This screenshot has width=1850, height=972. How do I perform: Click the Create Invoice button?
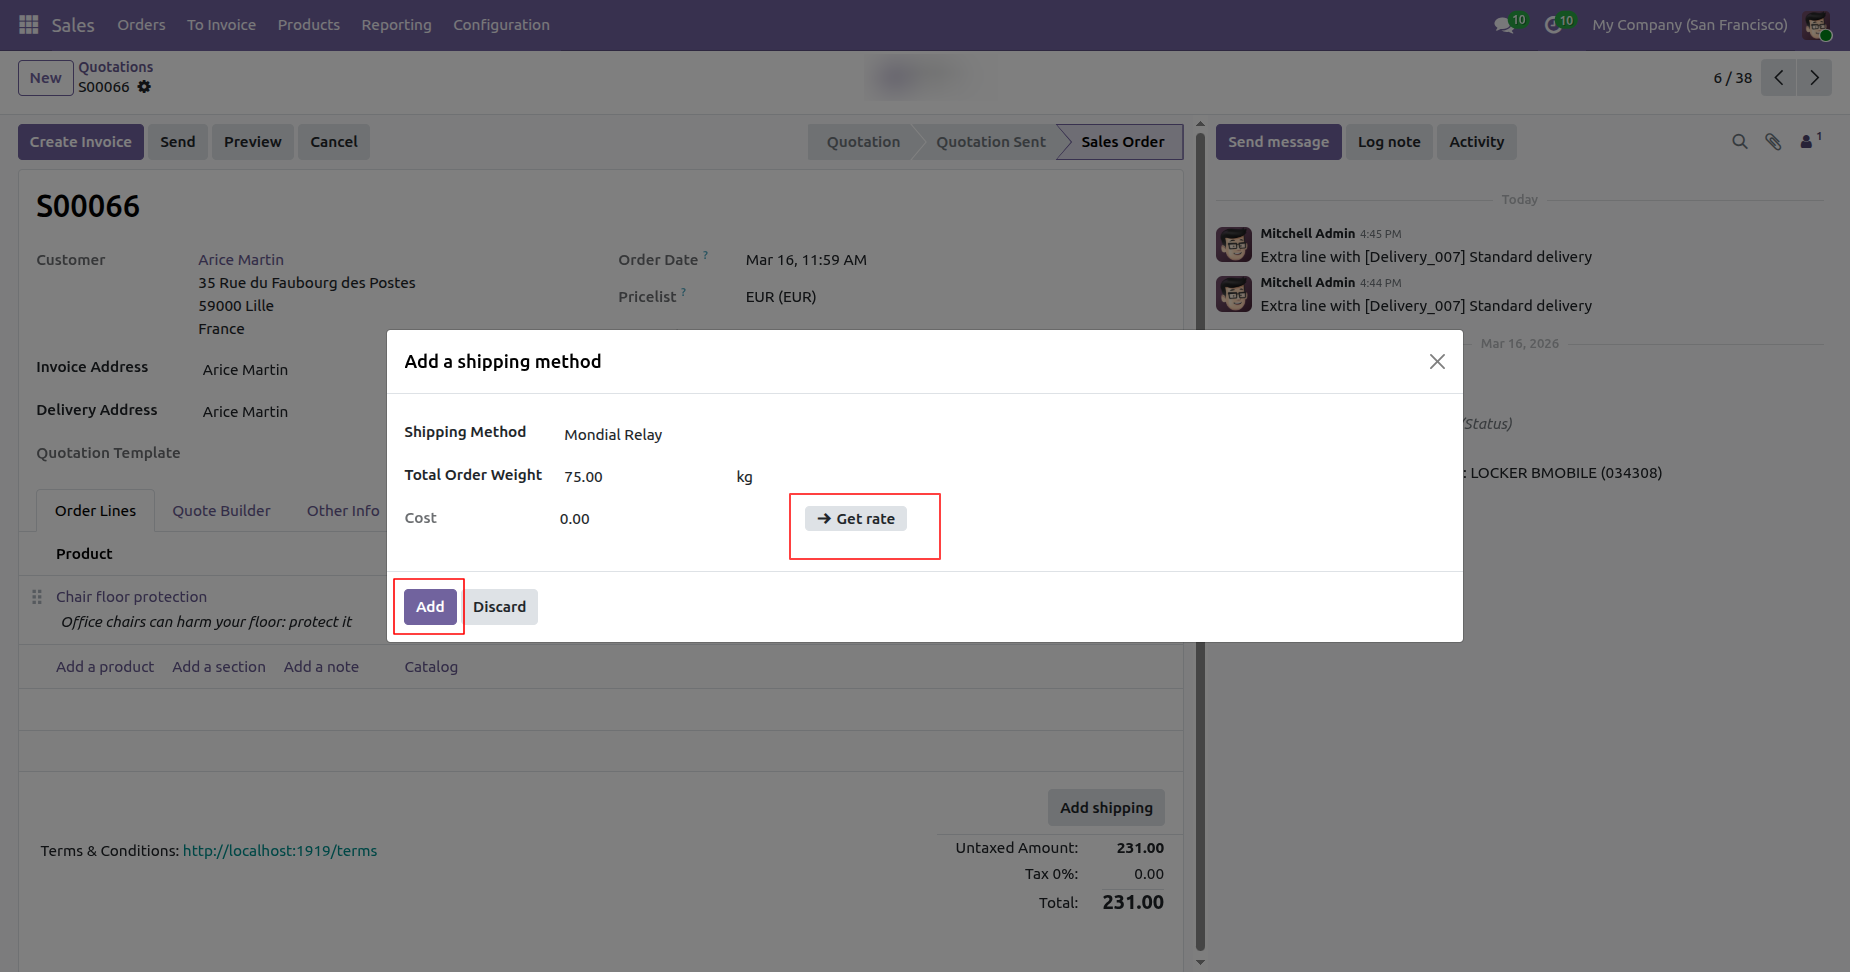pyautogui.click(x=81, y=142)
